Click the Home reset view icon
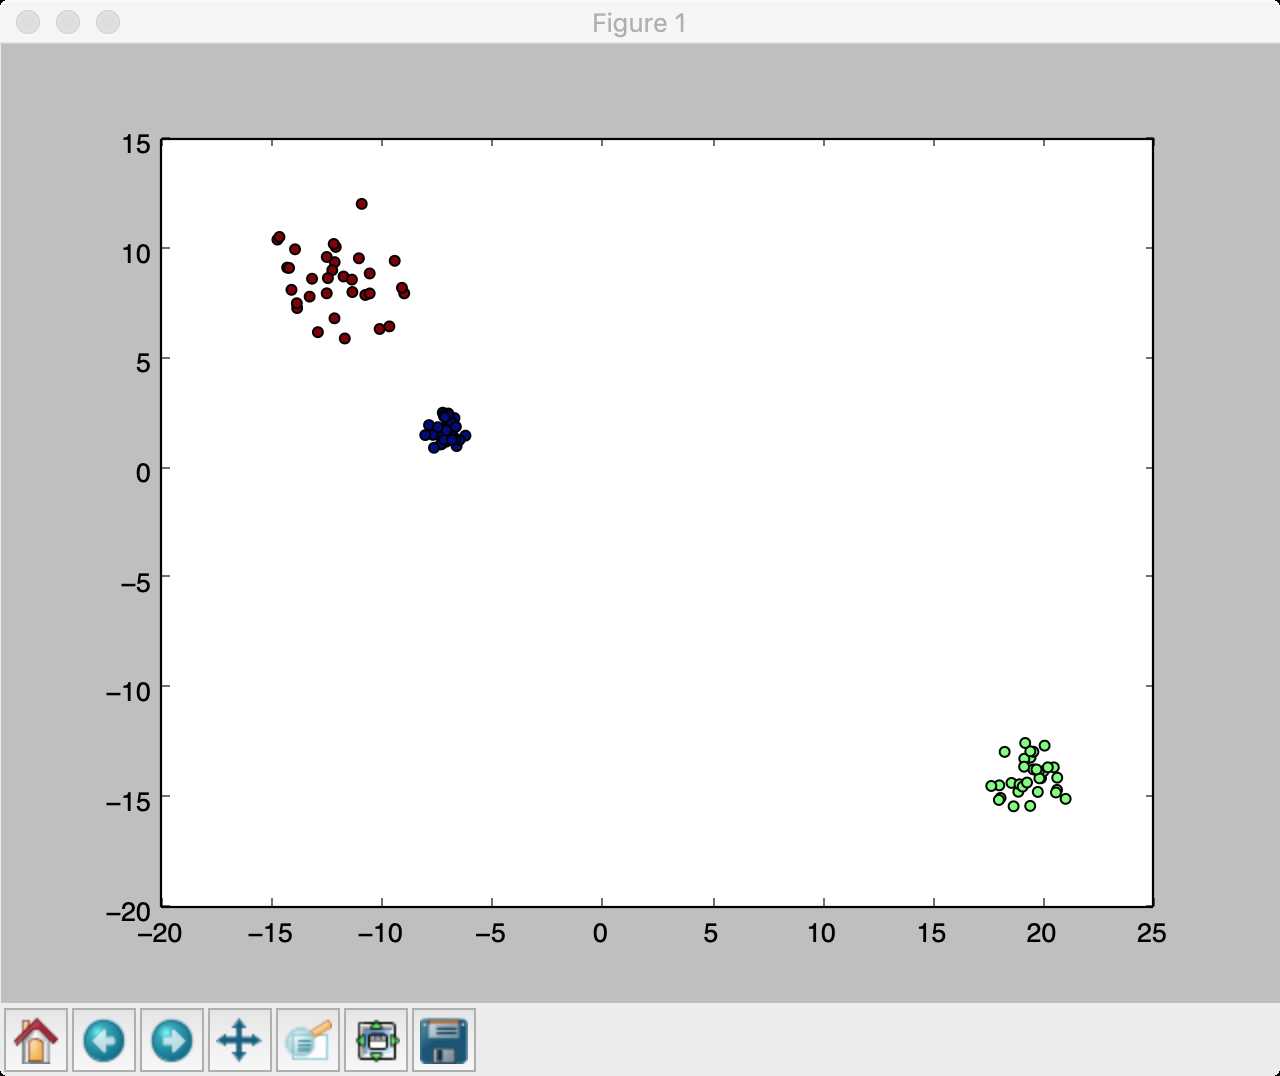1280x1076 pixels. [36, 1040]
